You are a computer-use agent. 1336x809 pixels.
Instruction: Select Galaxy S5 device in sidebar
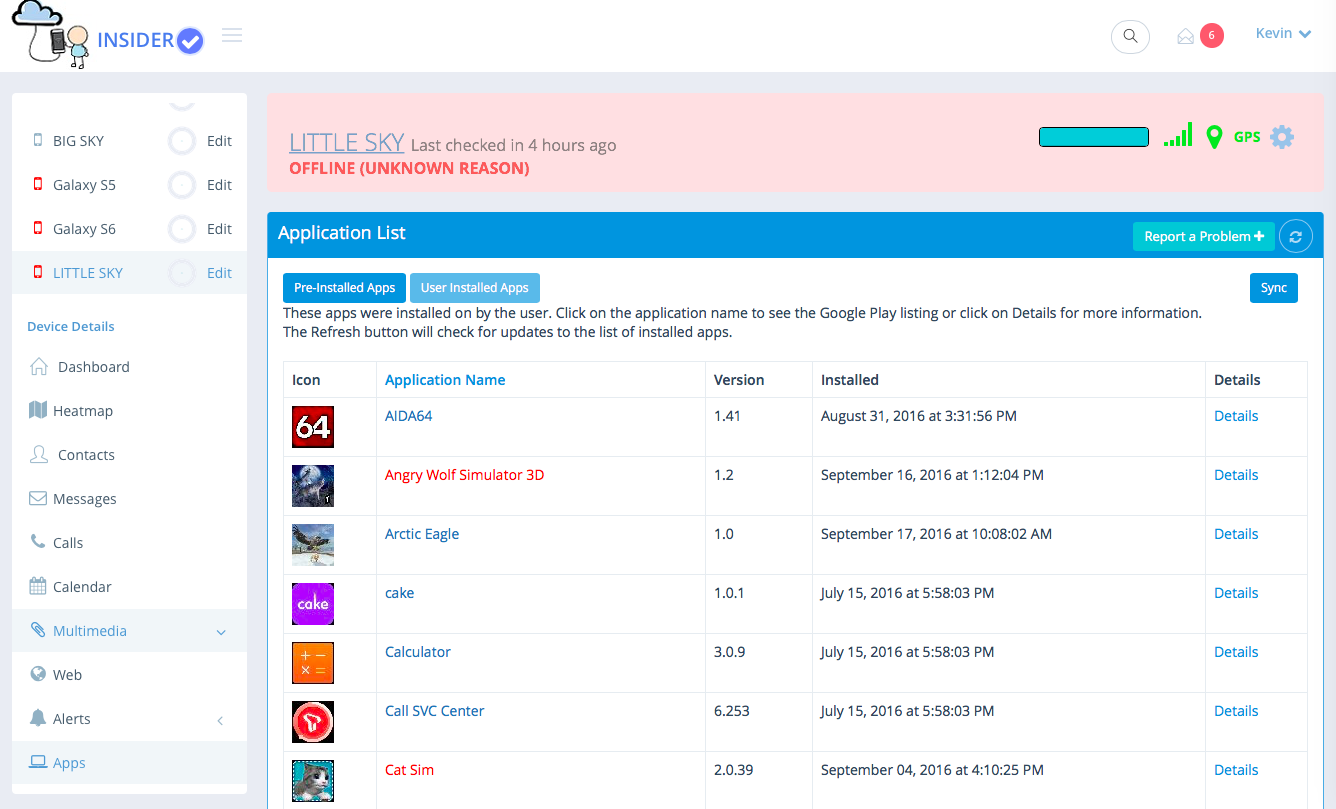(x=84, y=185)
